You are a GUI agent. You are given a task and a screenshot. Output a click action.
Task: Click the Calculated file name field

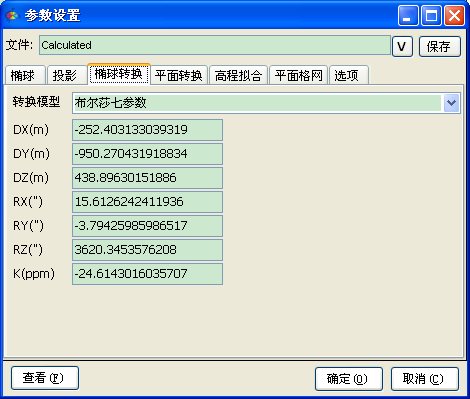tap(215, 45)
